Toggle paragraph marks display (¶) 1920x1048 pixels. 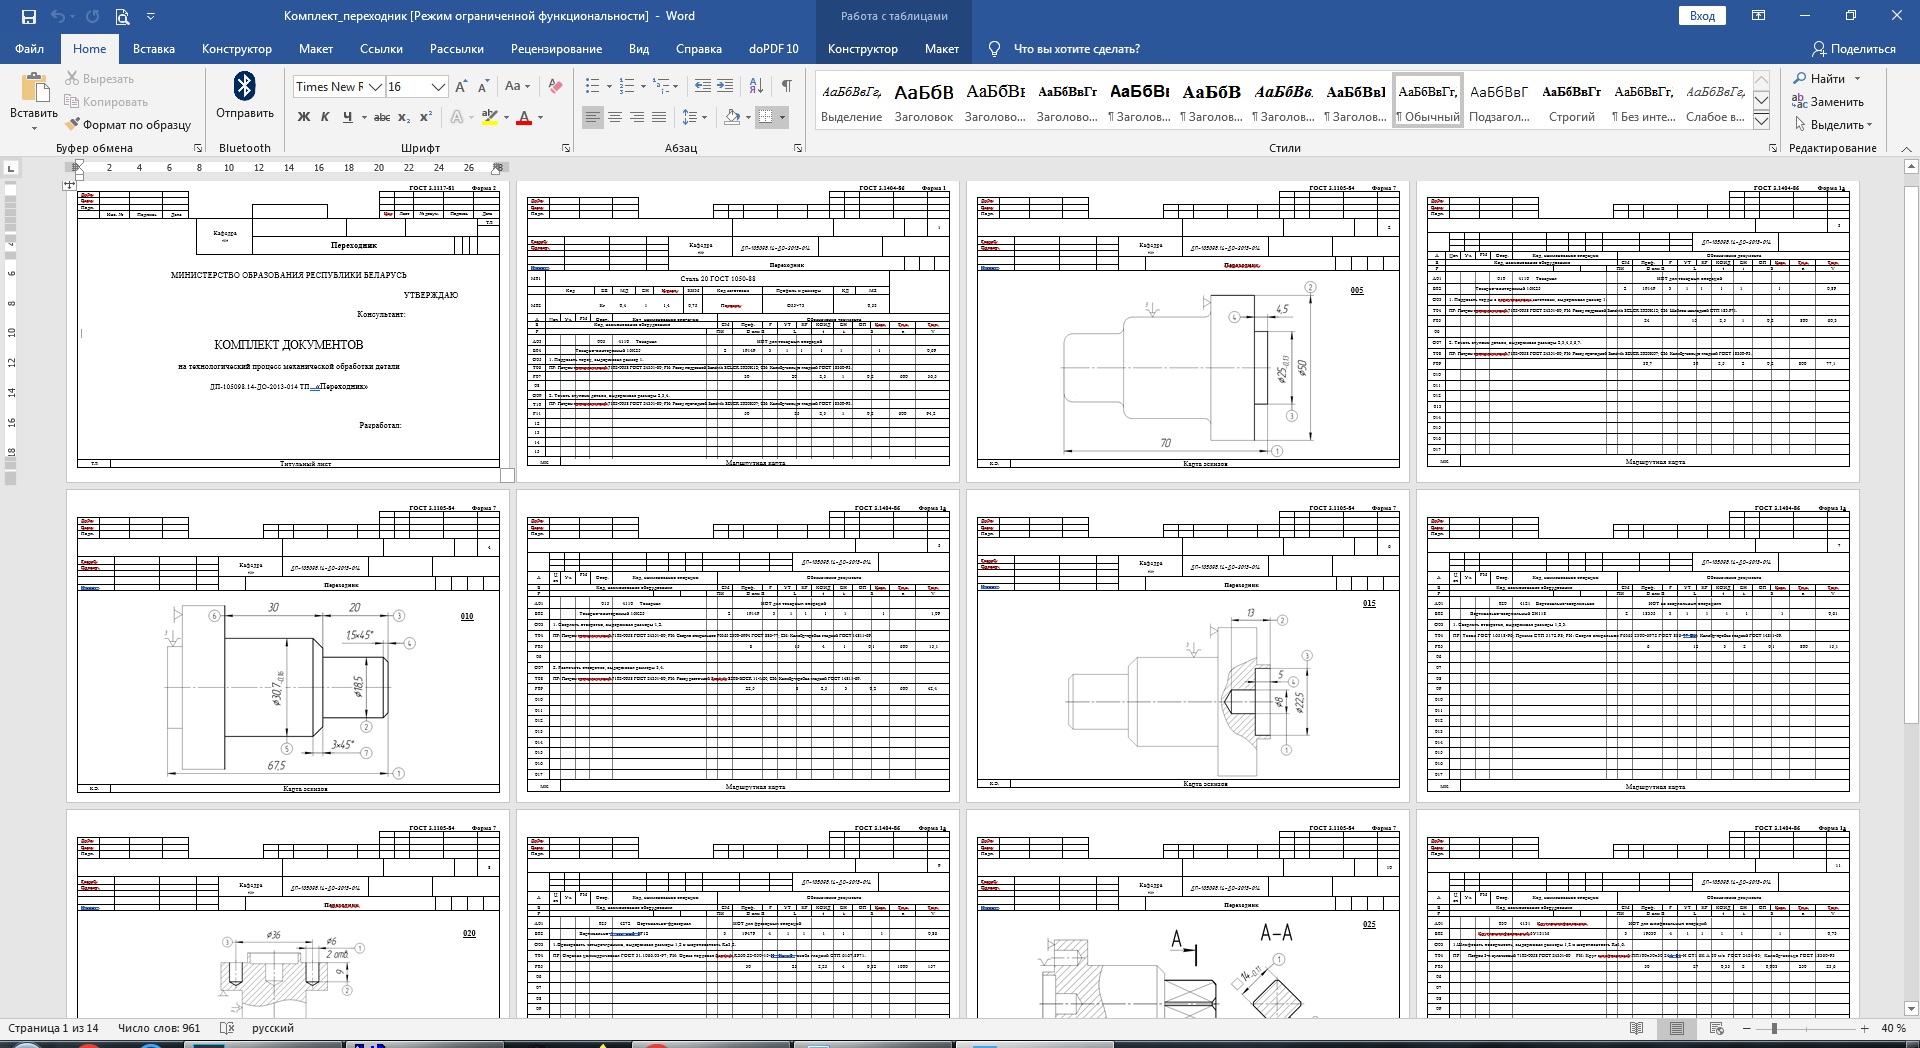coord(787,86)
